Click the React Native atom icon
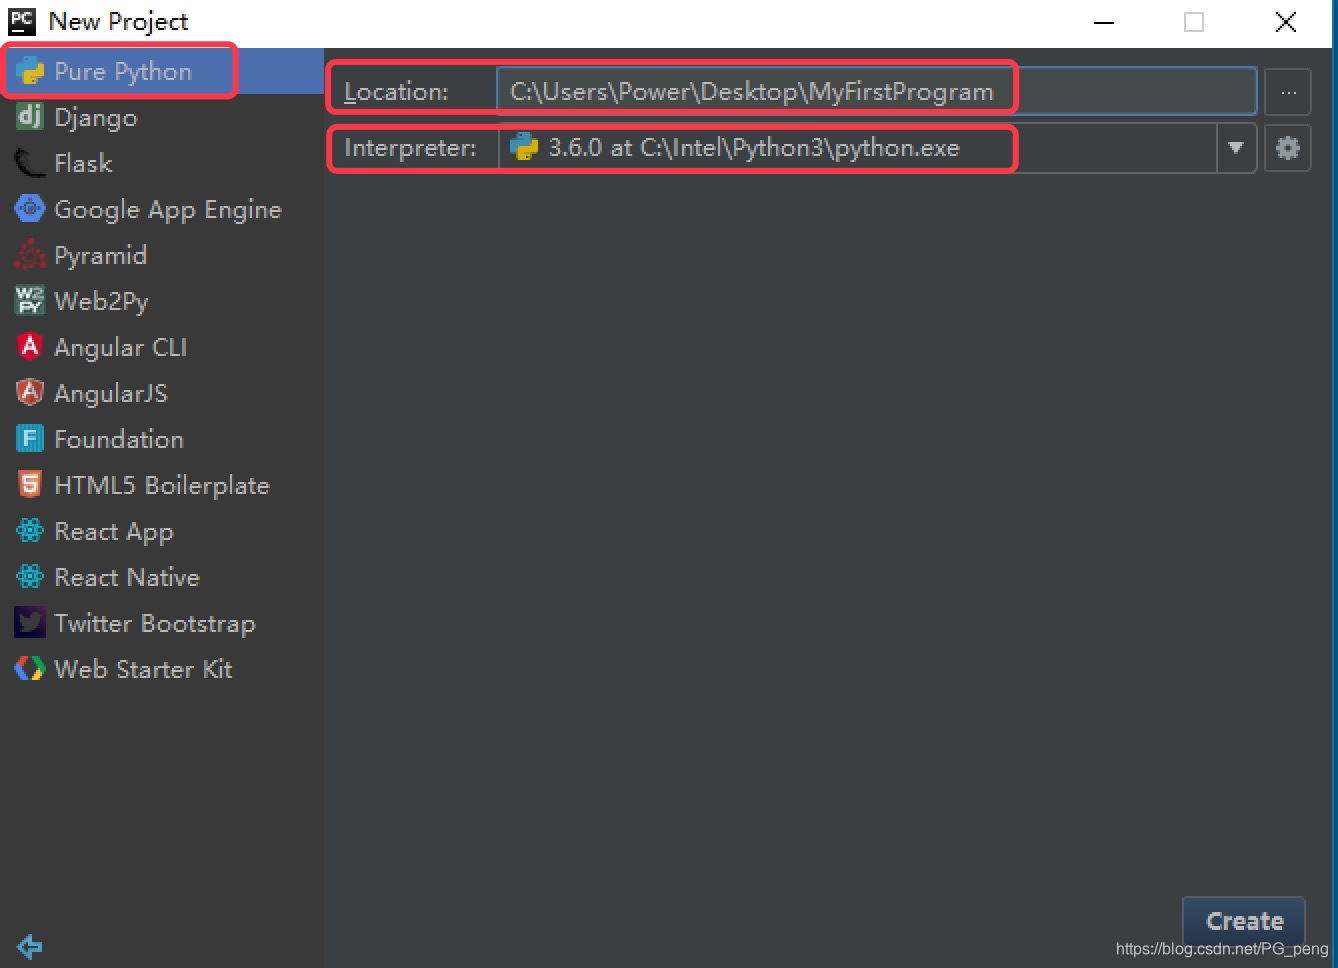The image size is (1338, 968). click(x=30, y=577)
